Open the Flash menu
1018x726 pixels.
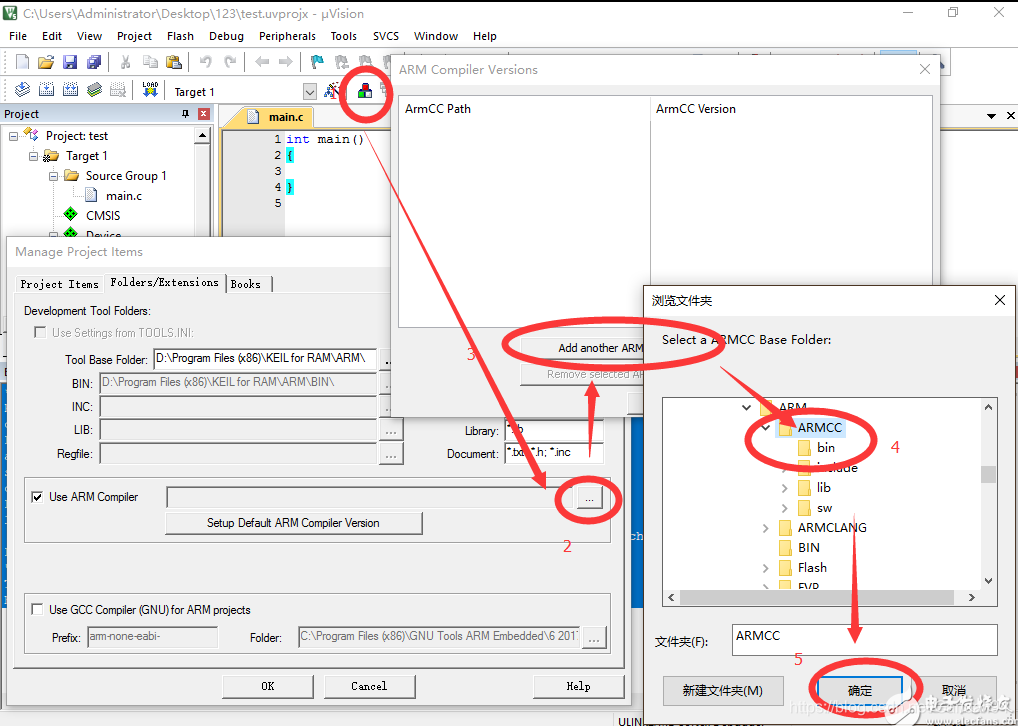[180, 36]
